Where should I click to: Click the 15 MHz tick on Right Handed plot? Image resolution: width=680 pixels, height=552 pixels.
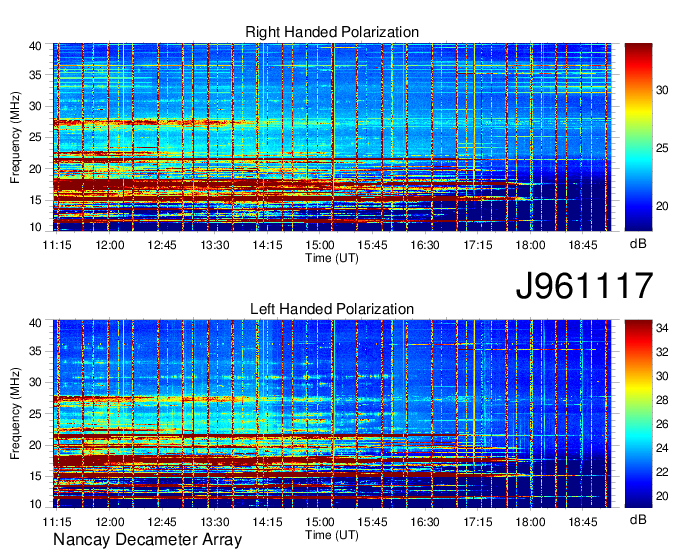(35, 200)
